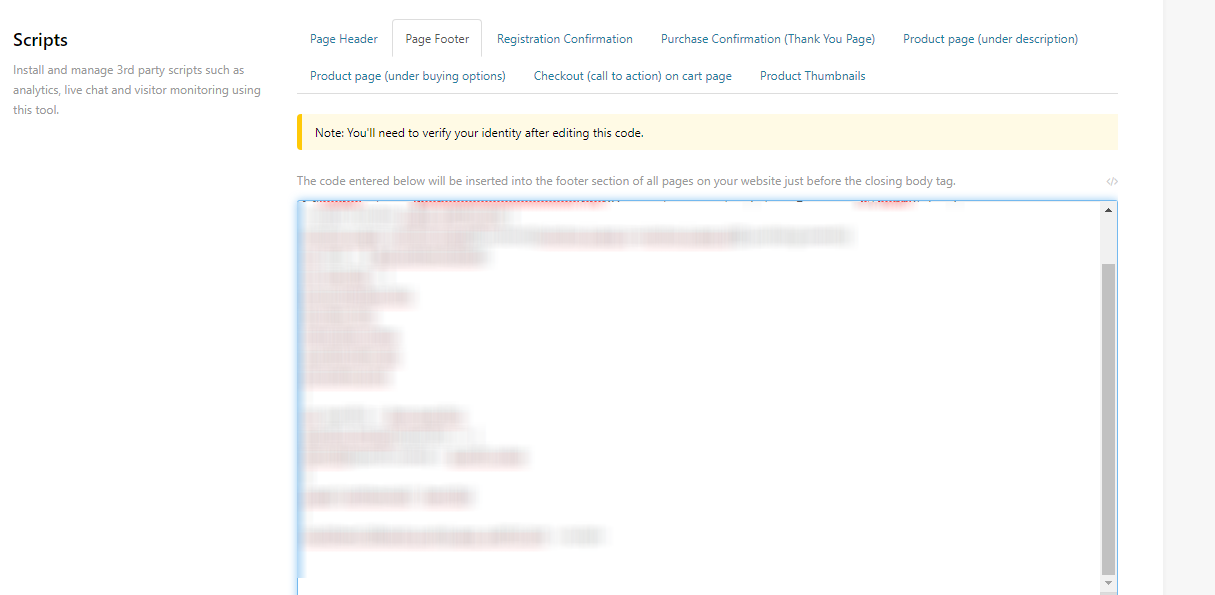Image resolution: width=1215 pixels, height=595 pixels.
Task: Click the identity verification note banner
Action: point(707,132)
